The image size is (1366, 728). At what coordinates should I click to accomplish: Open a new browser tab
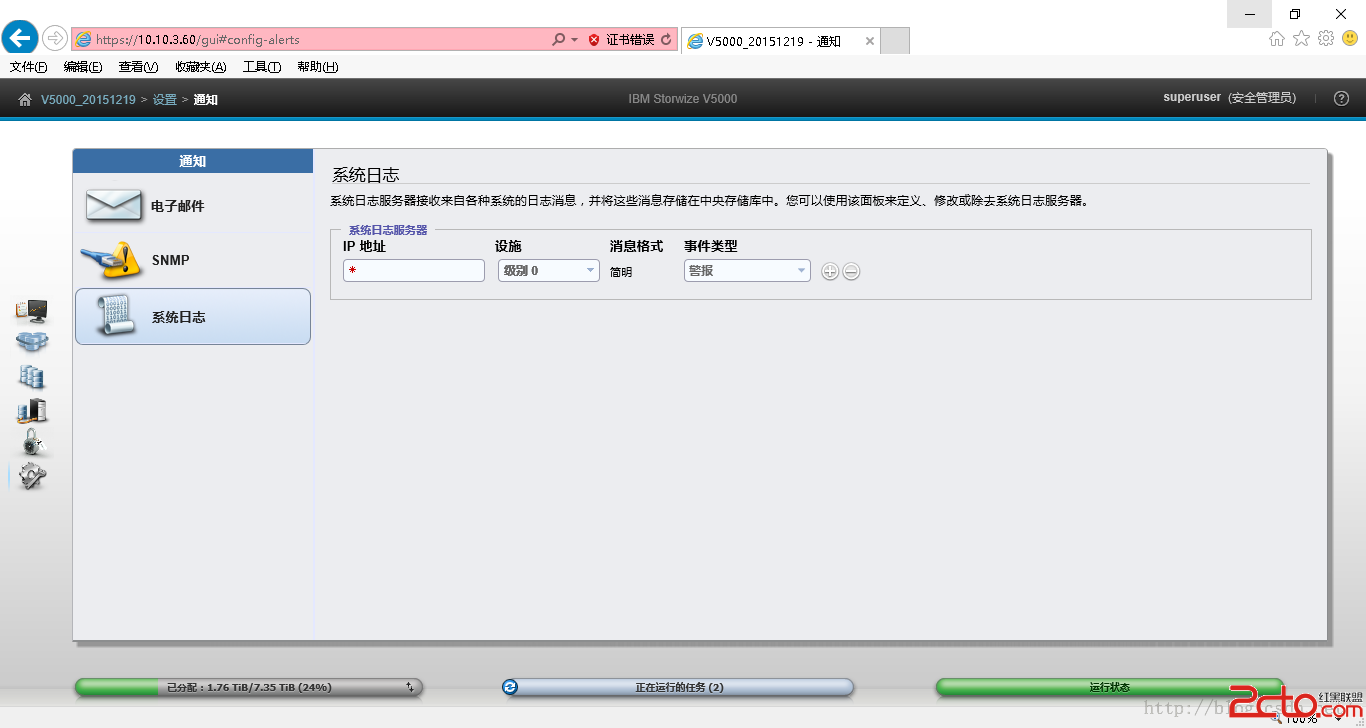[895, 41]
